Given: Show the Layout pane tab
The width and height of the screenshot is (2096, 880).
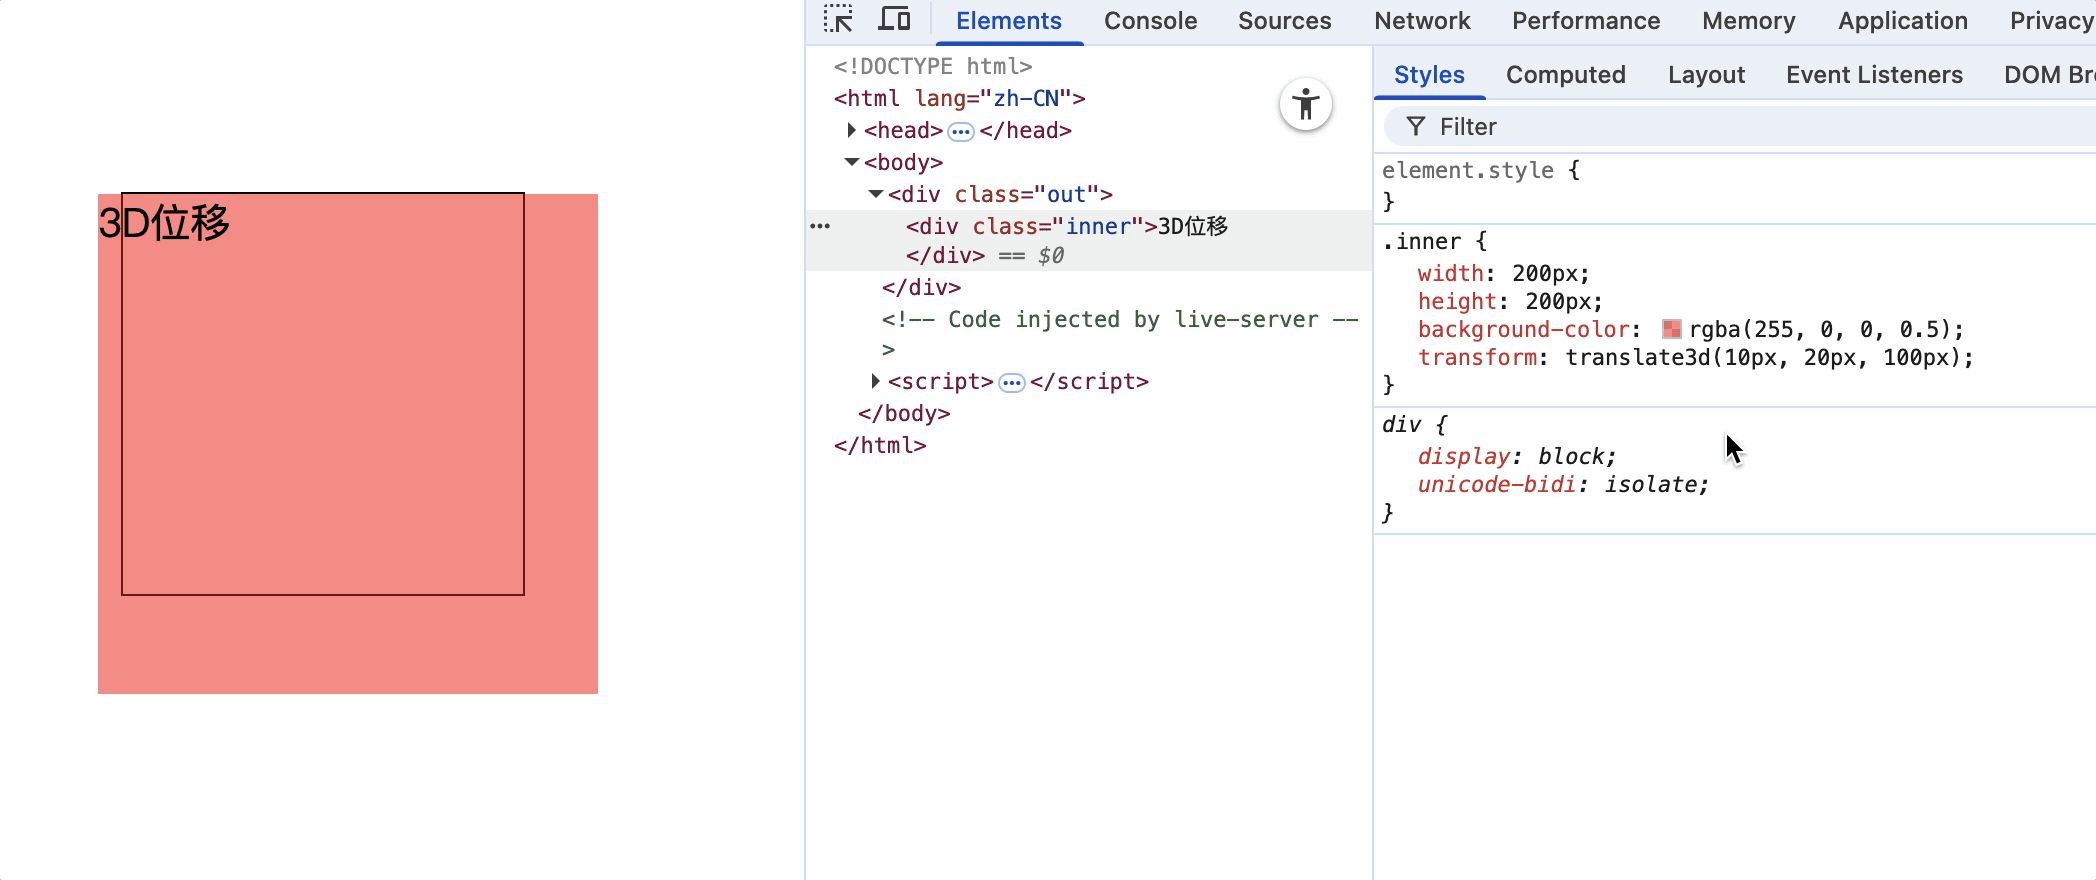Looking at the screenshot, I should point(1706,75).
